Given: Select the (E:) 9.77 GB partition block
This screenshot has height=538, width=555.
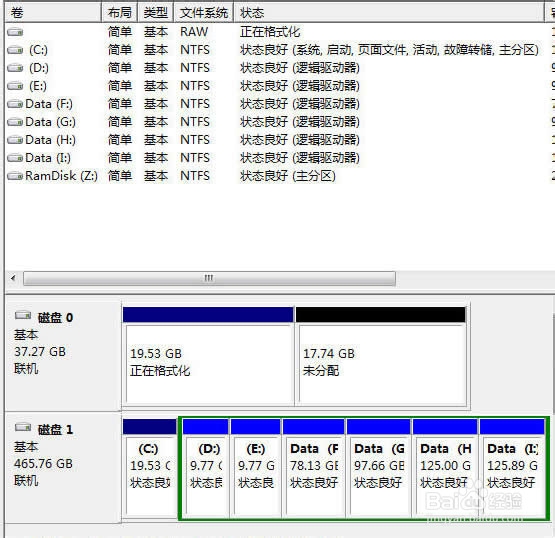Looking at the screenshot, I should point(256,468).
